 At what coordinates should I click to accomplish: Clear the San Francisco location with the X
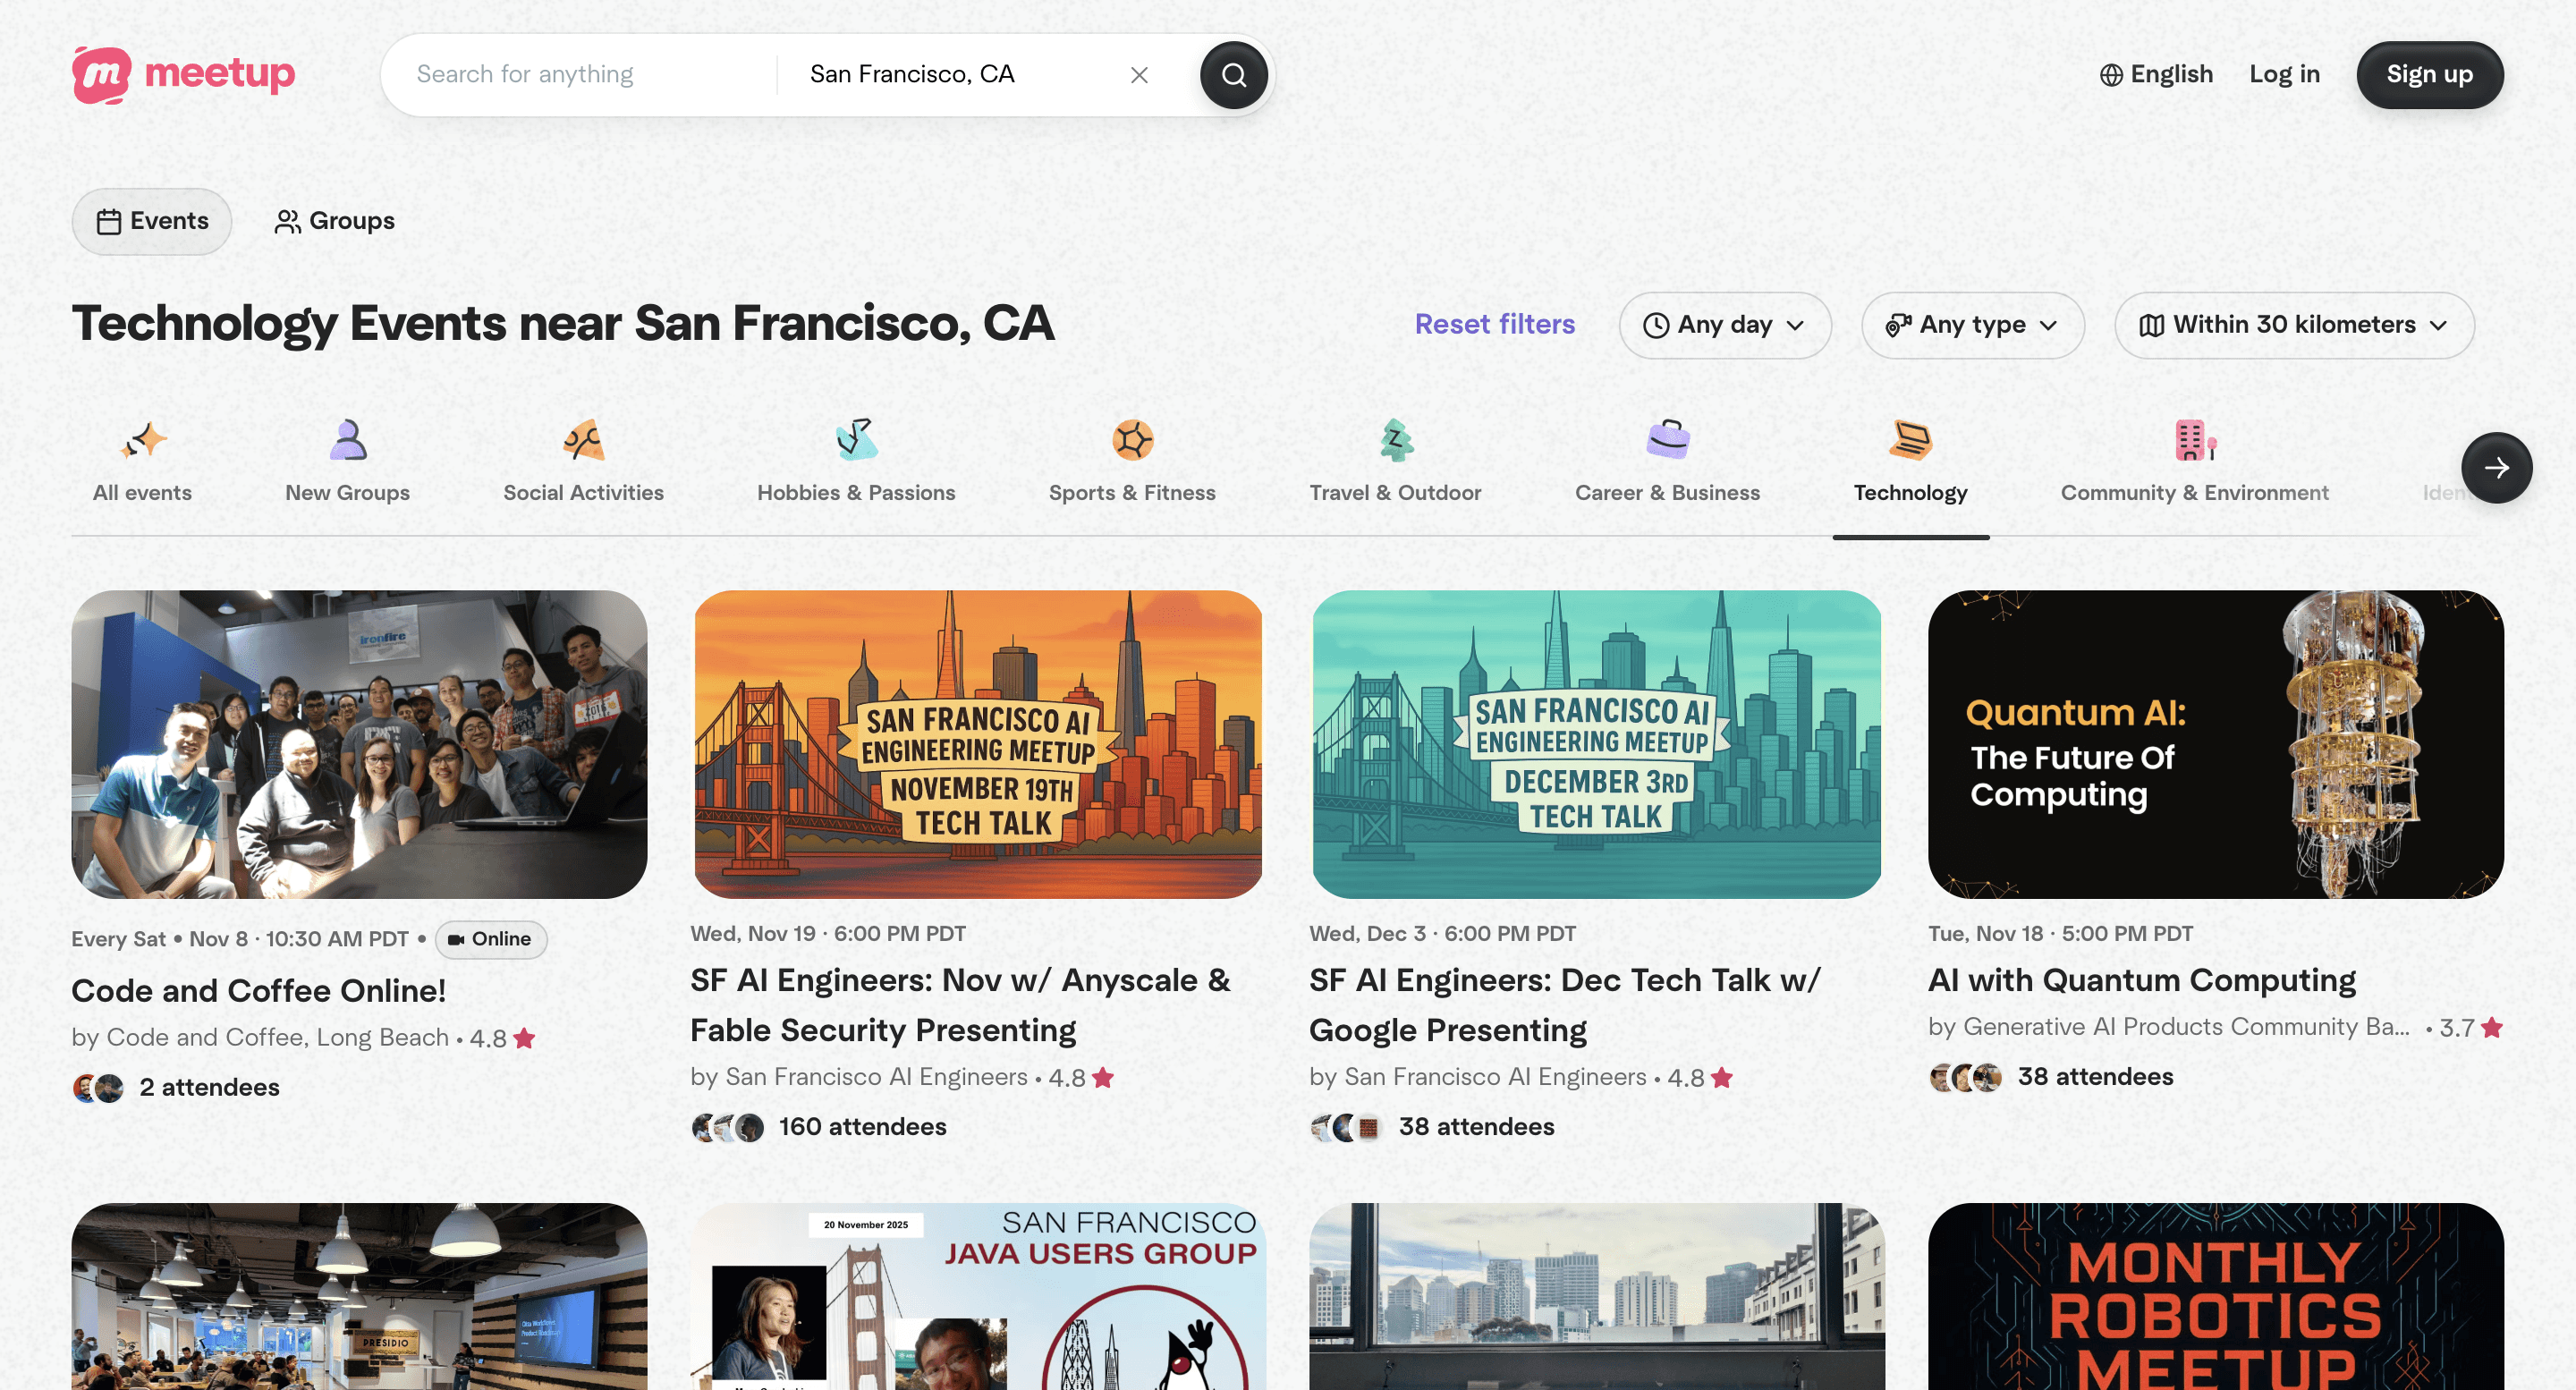pos(1139,74)
